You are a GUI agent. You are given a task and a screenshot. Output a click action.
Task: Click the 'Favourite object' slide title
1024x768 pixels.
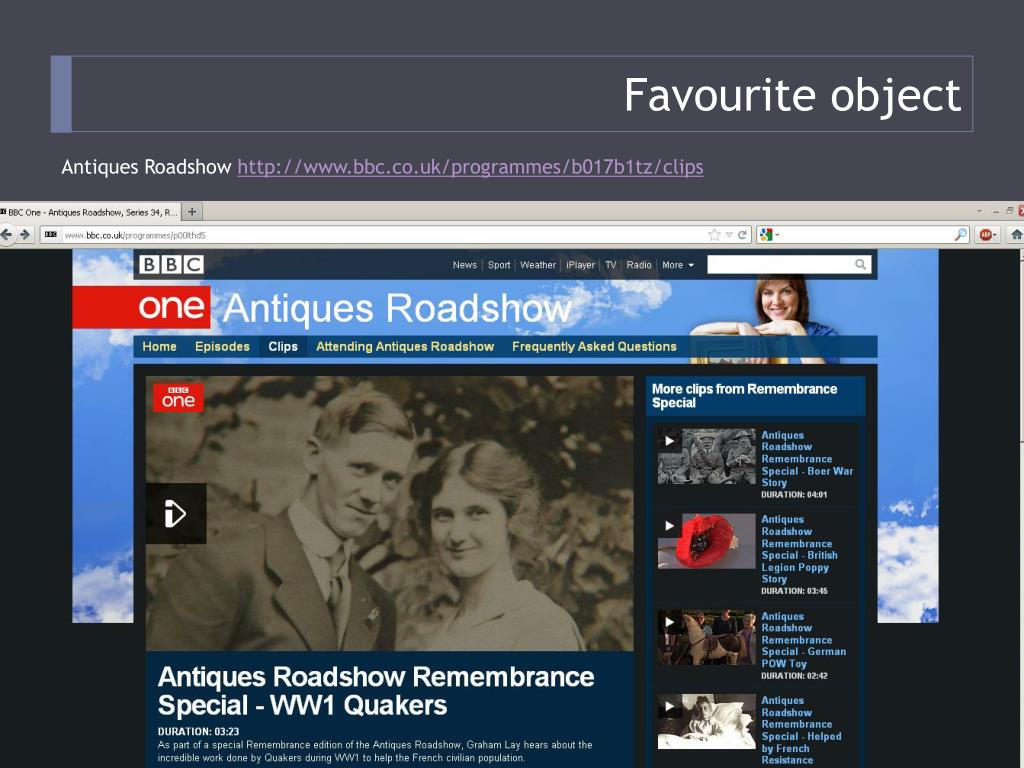(x=792, y=95)
